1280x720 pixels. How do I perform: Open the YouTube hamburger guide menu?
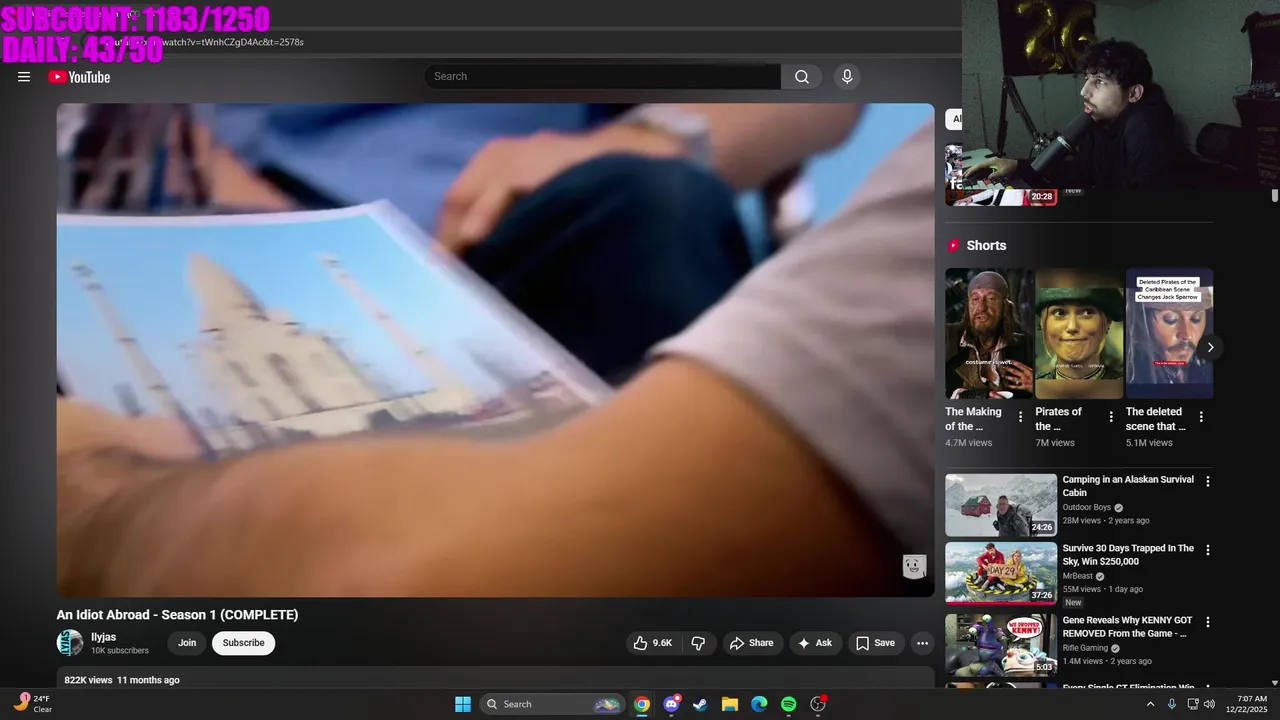point(24,77)
